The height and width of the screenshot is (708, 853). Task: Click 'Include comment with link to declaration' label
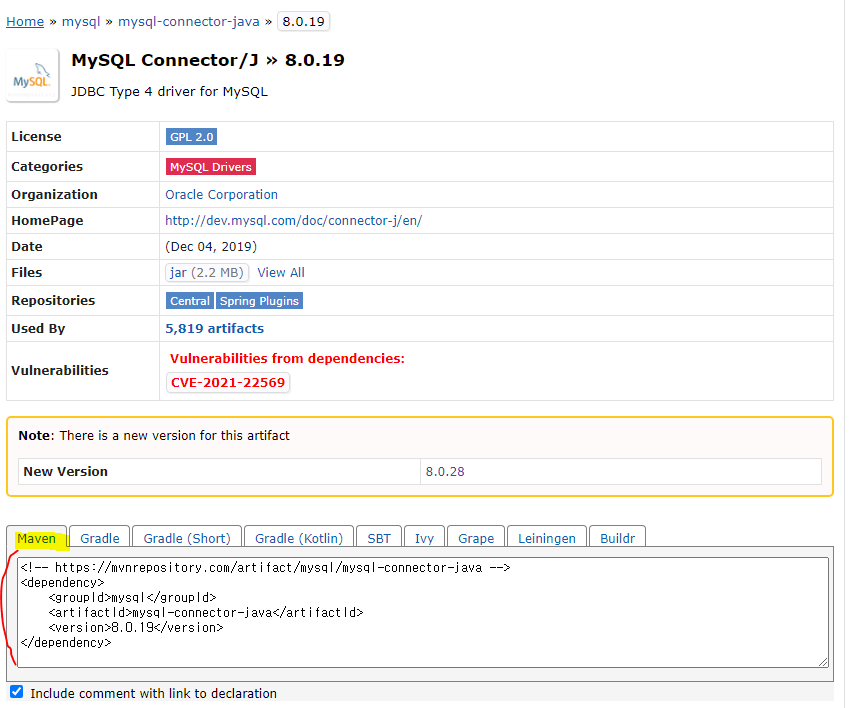[153, 693]
